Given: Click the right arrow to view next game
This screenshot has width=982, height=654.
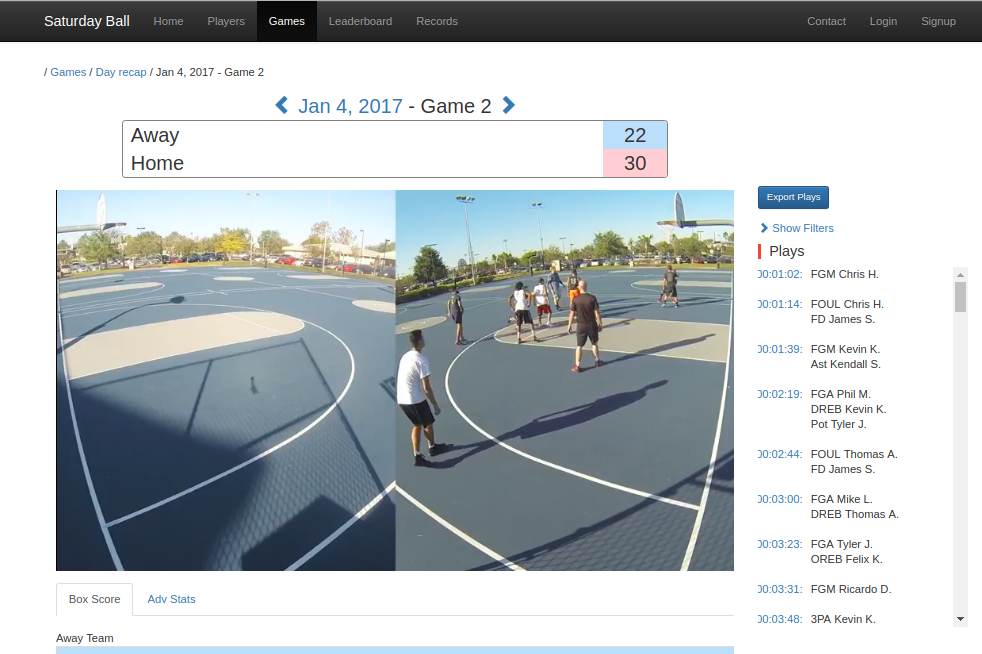Looking at the screenshot, I should pos(508,105).
